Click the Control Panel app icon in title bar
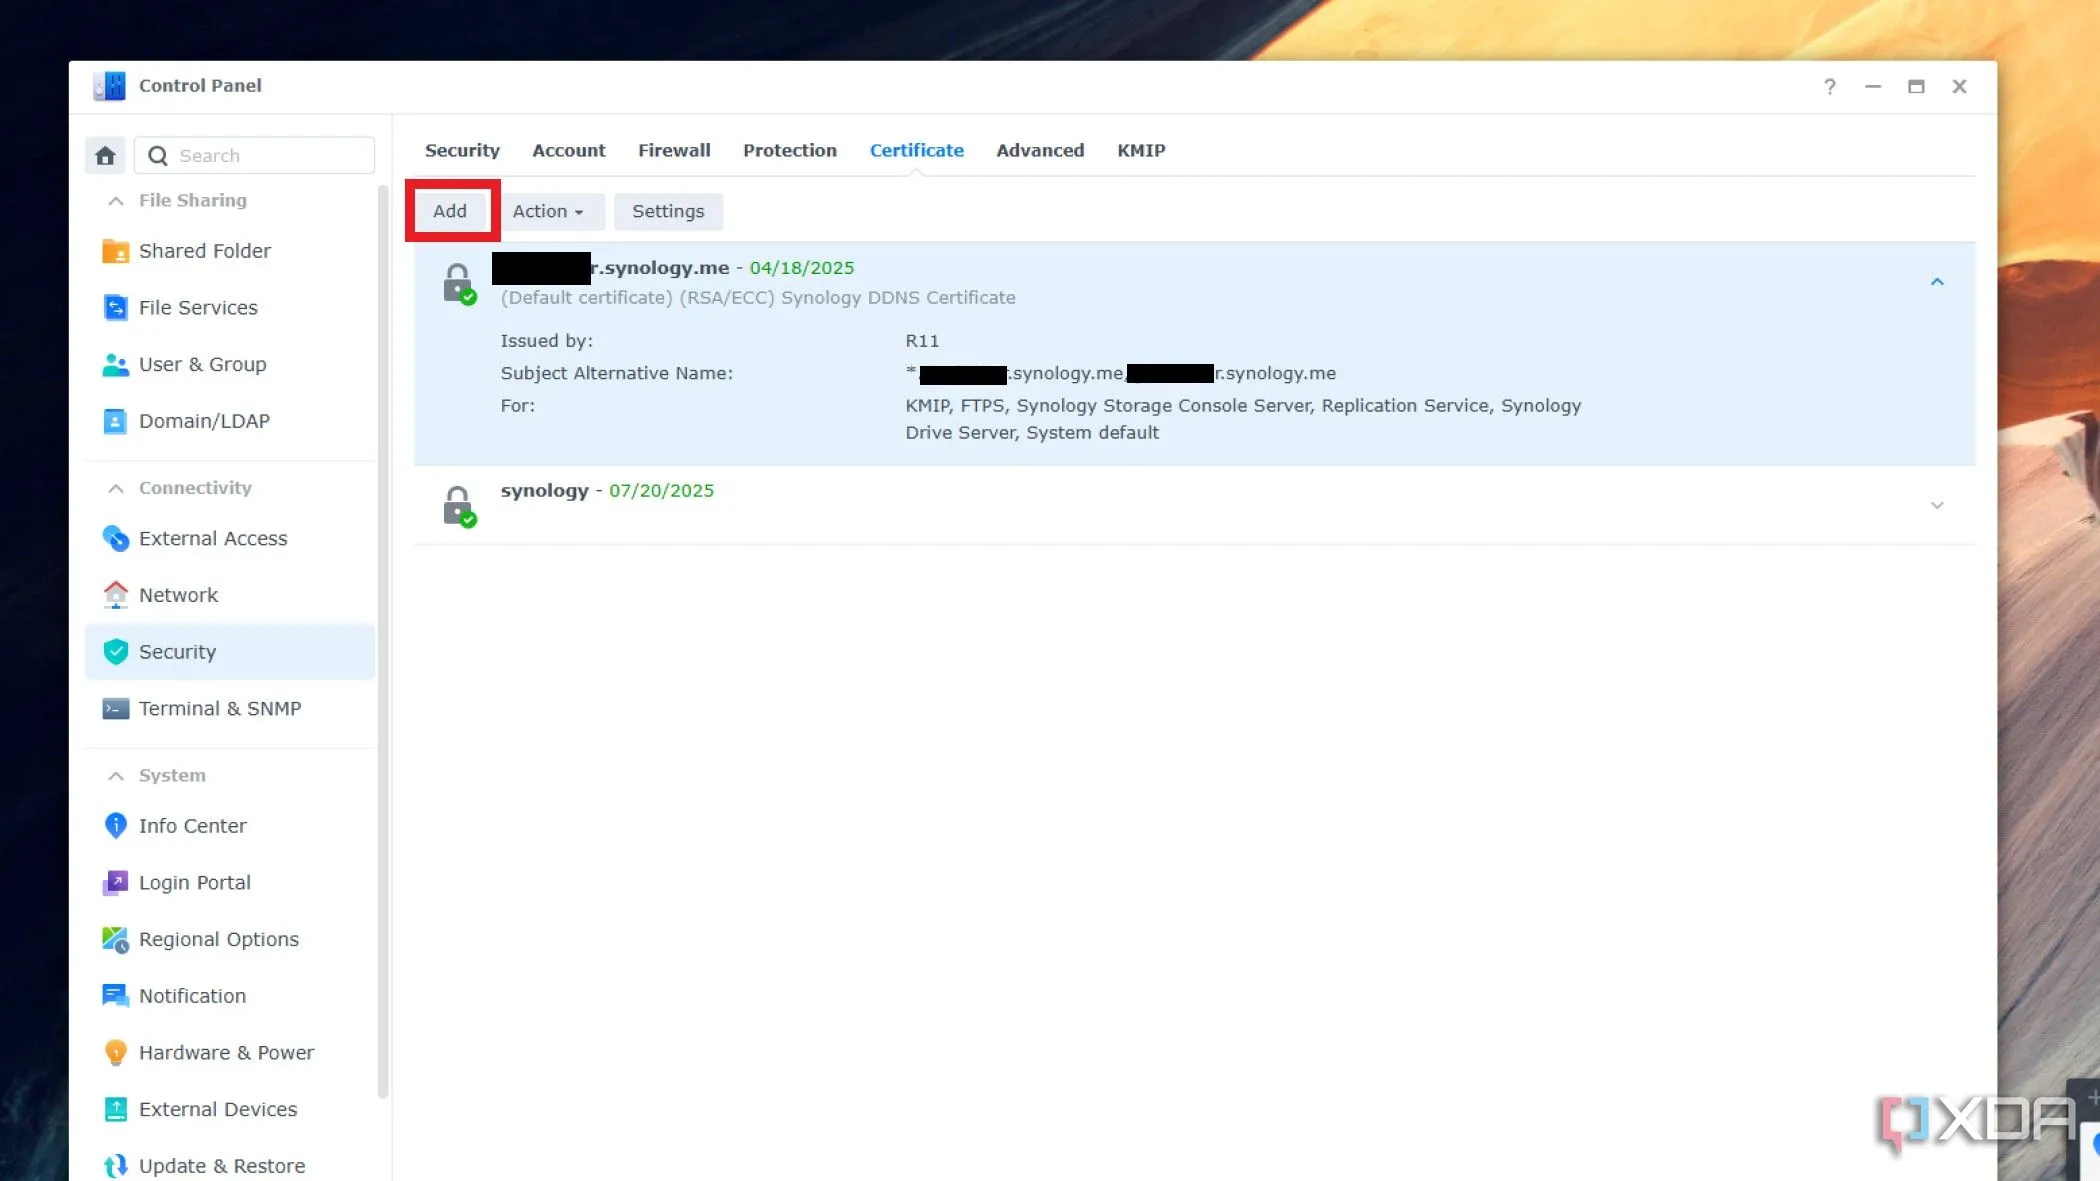This screenshot has width=2100, height=1181. tap(110, 86)
